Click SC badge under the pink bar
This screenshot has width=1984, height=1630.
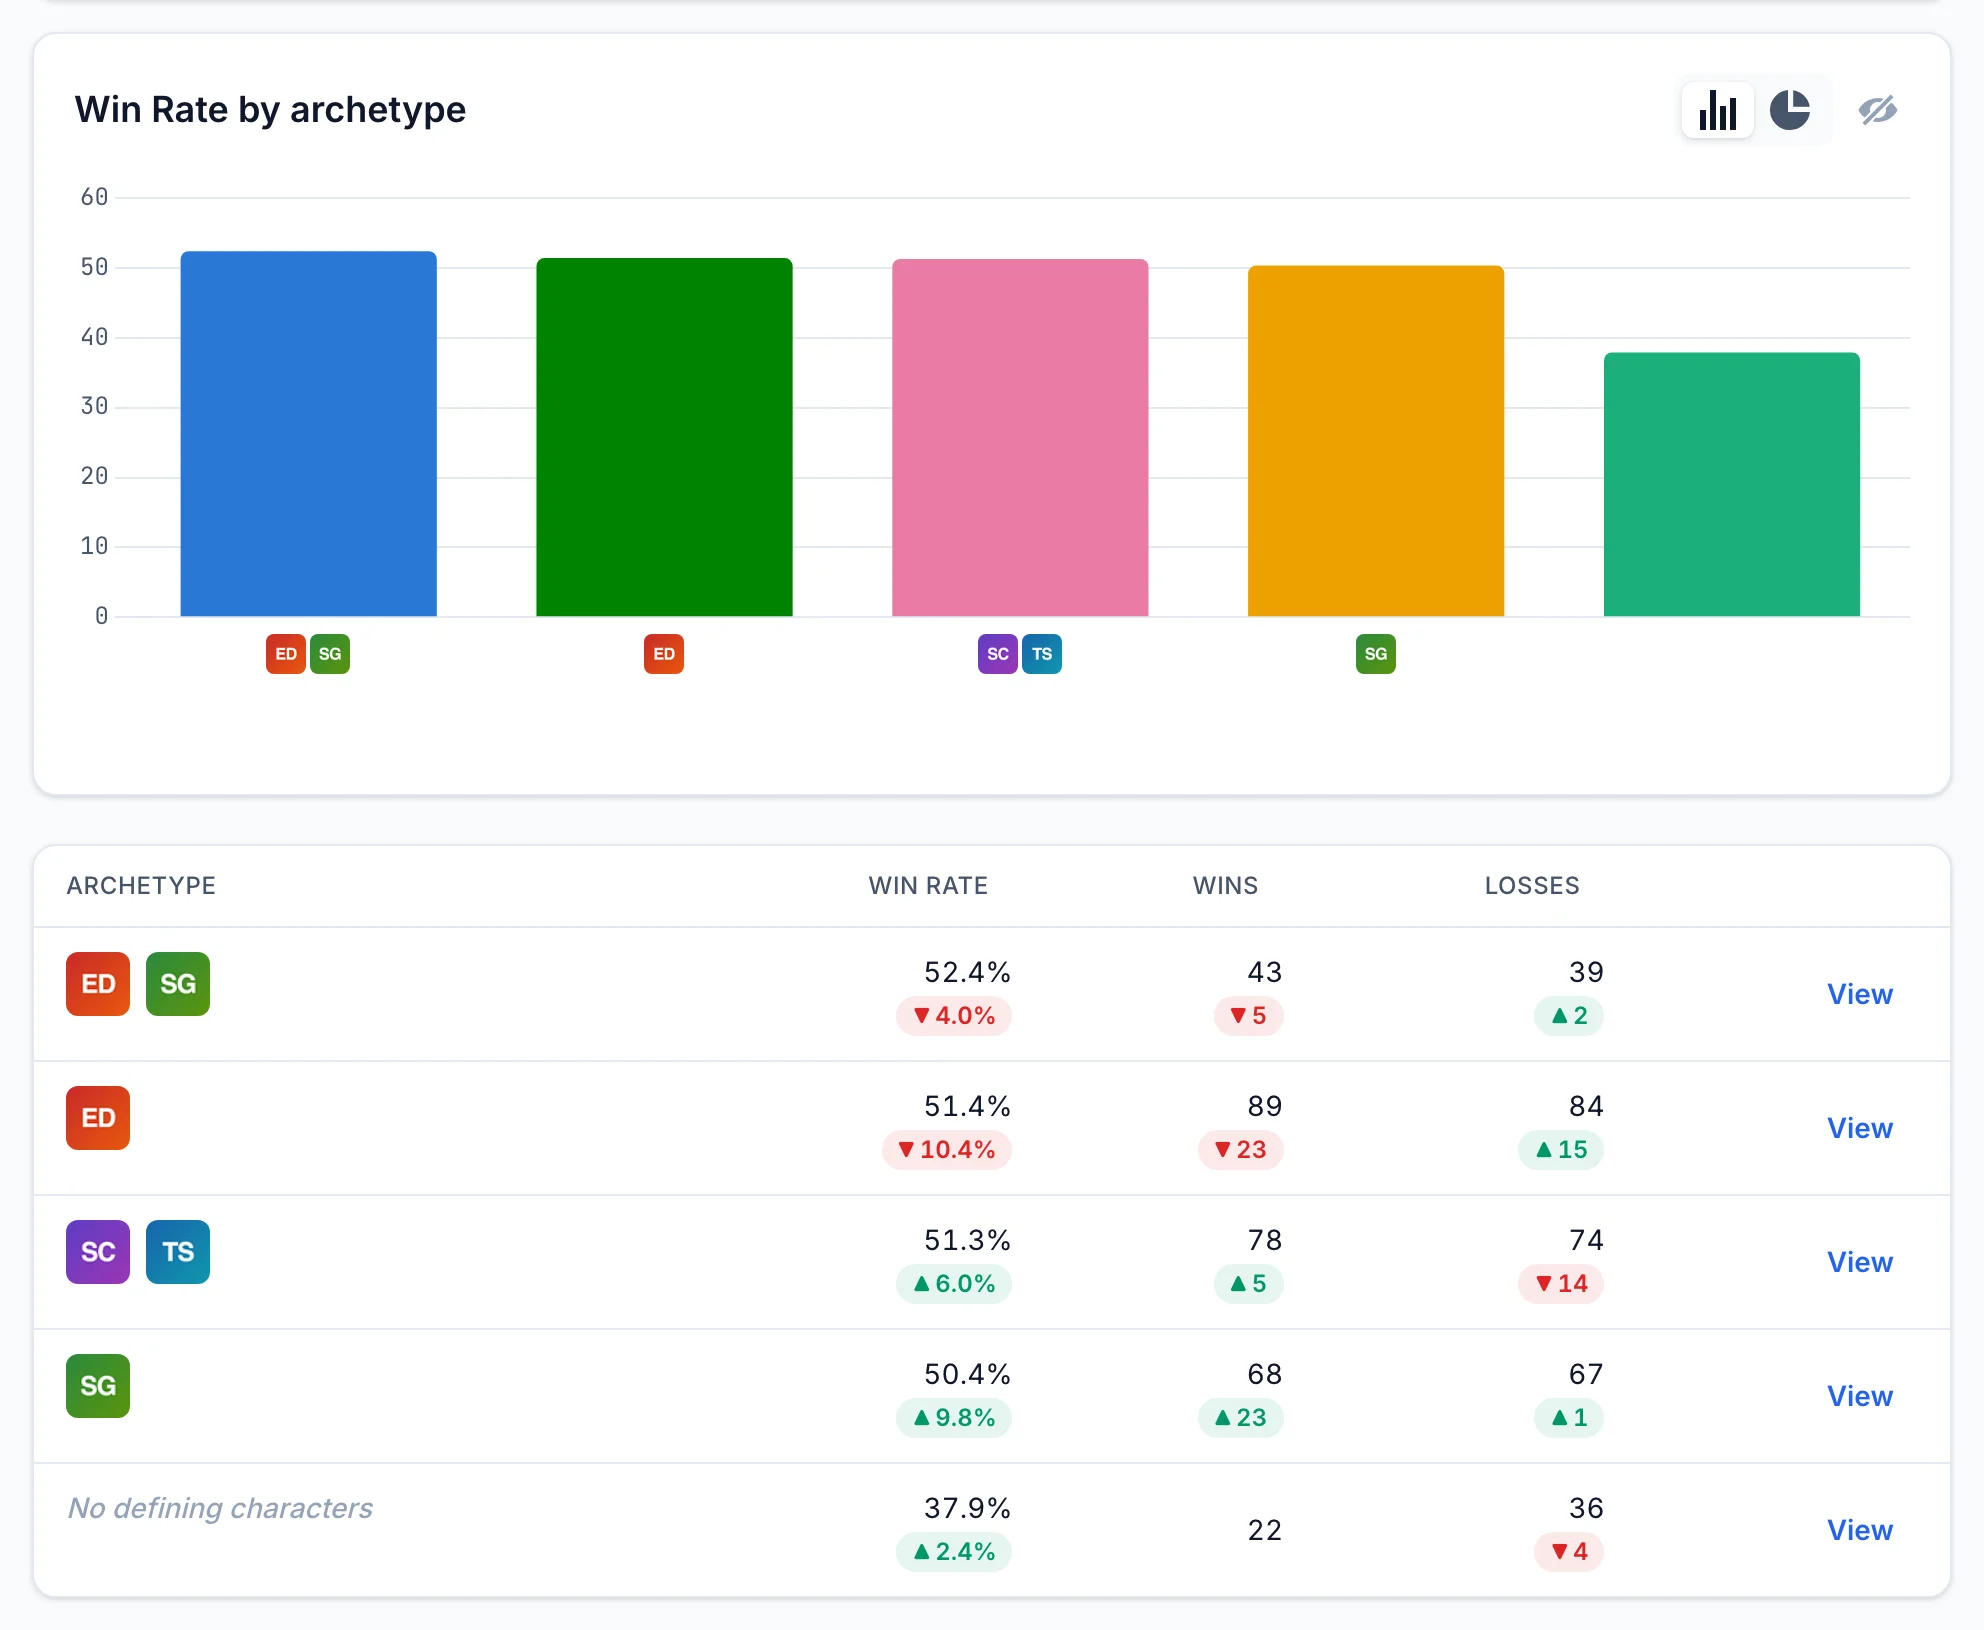click(998, 654)
